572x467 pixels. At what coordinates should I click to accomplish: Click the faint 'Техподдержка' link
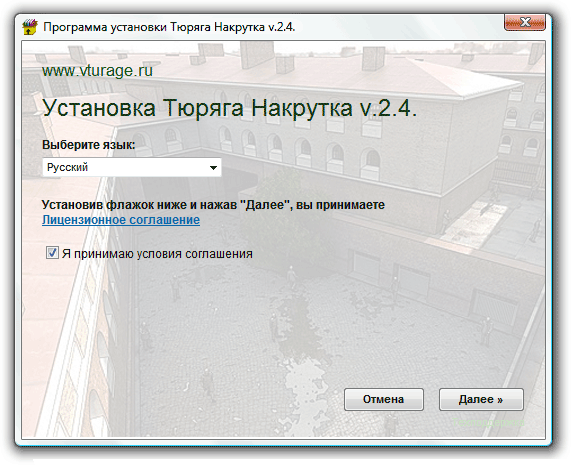[x=488, y=422]
